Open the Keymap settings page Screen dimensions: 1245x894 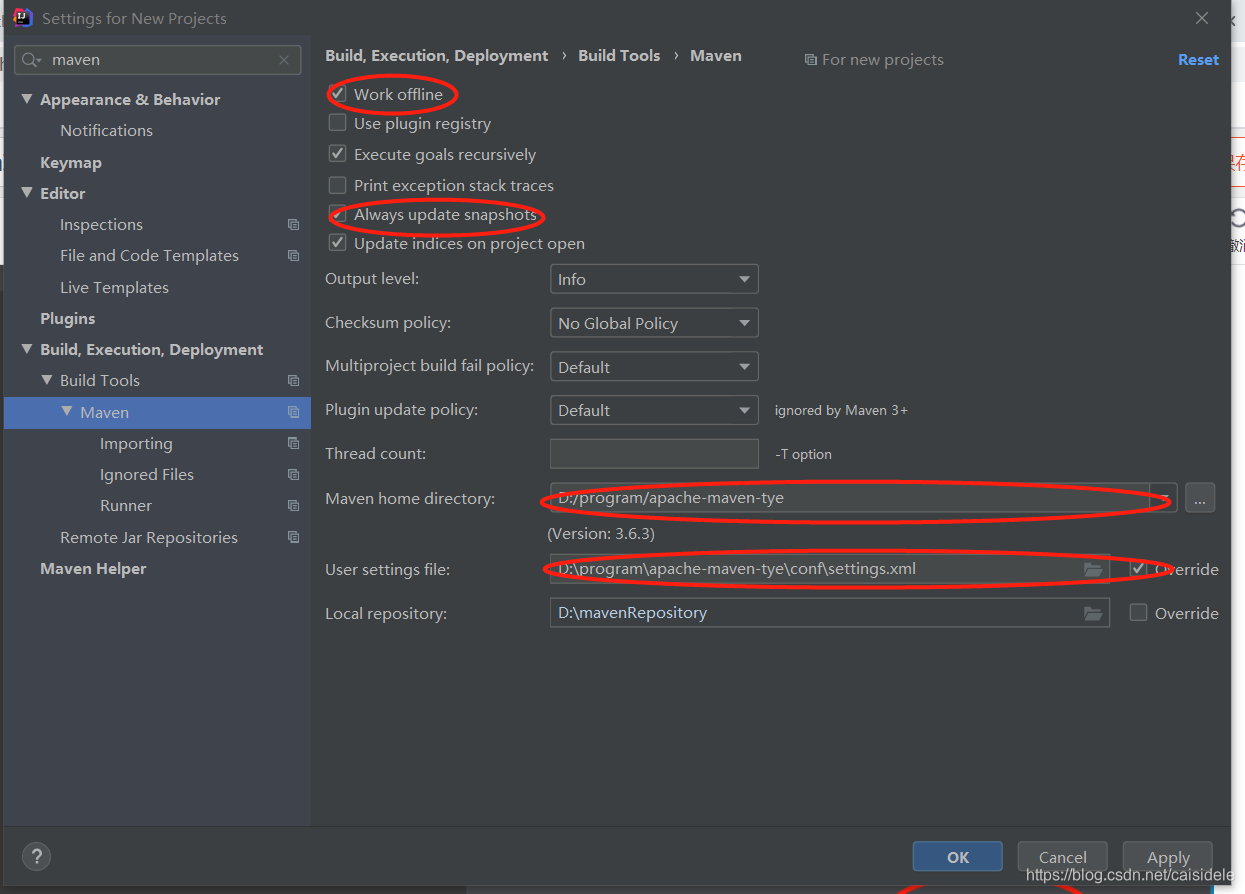(71, 163)
